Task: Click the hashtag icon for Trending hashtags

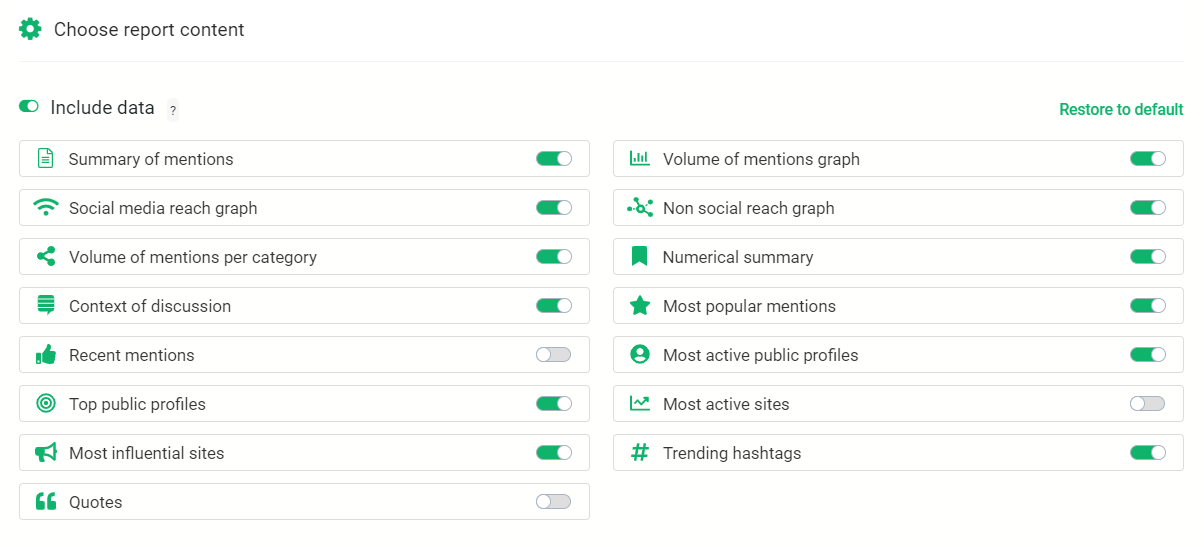Action: (640, 453)
